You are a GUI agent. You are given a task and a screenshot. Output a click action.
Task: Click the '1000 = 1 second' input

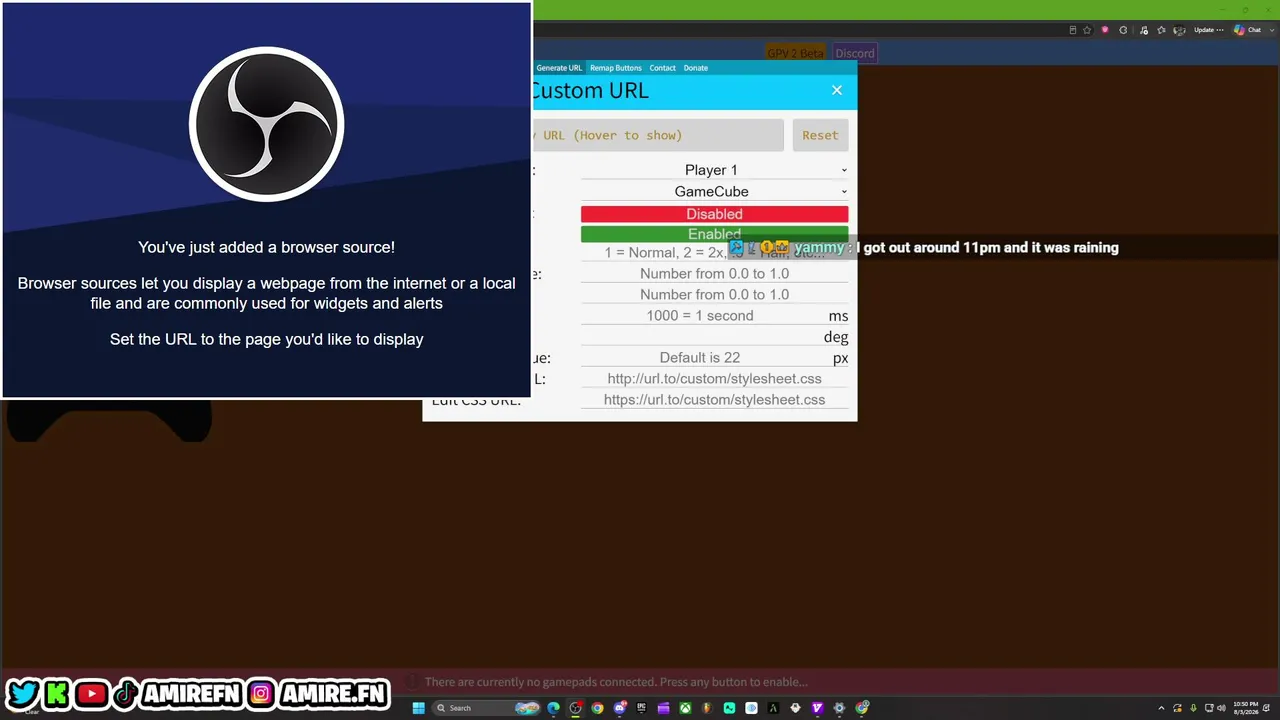[700, 316]
